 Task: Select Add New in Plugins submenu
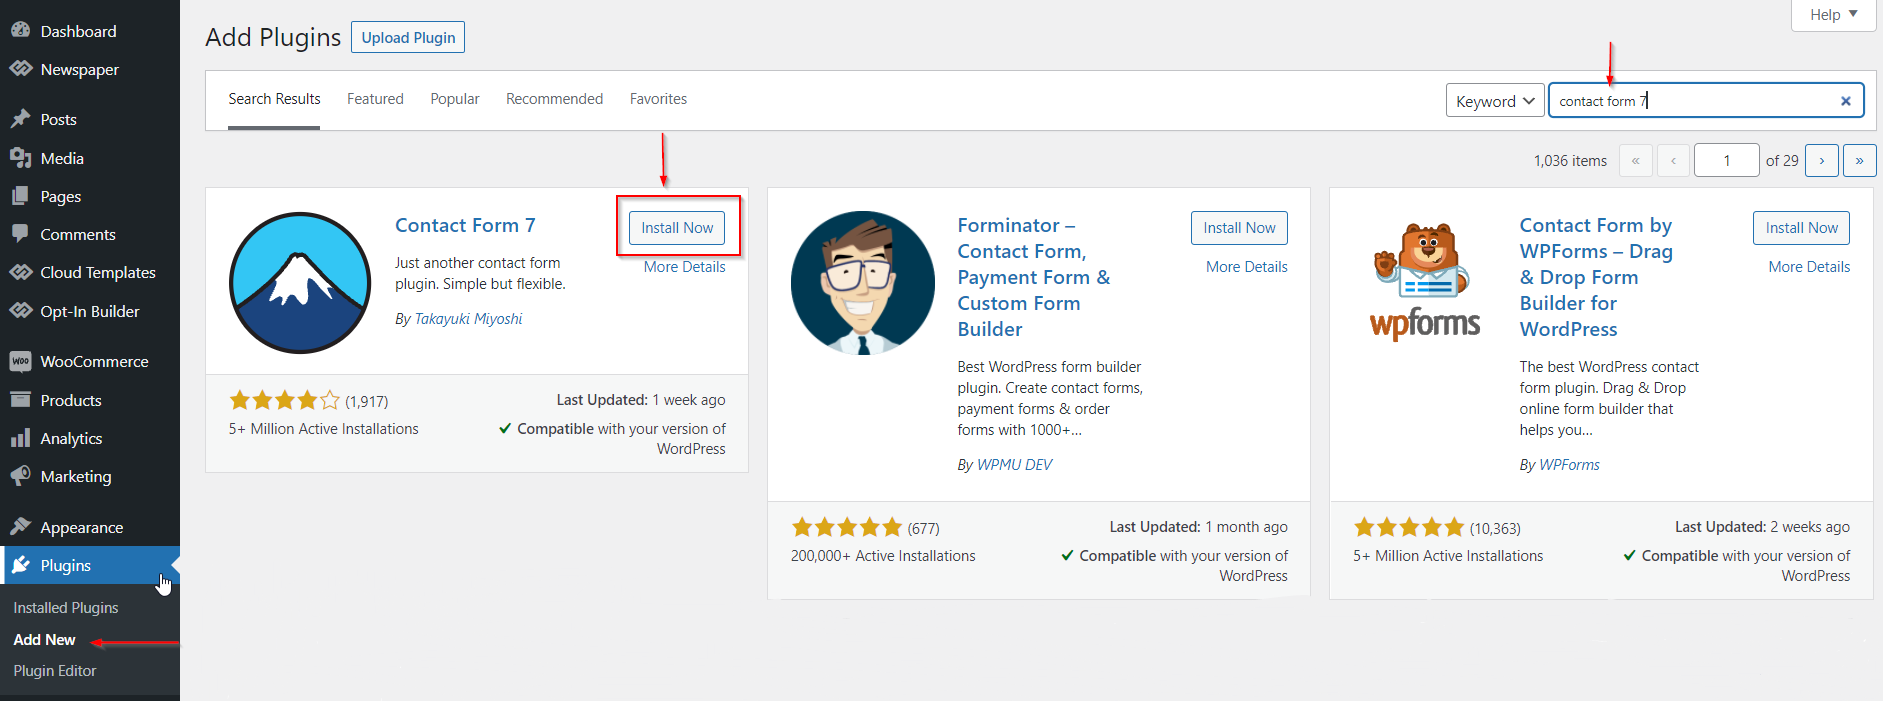tap(45, 640)
